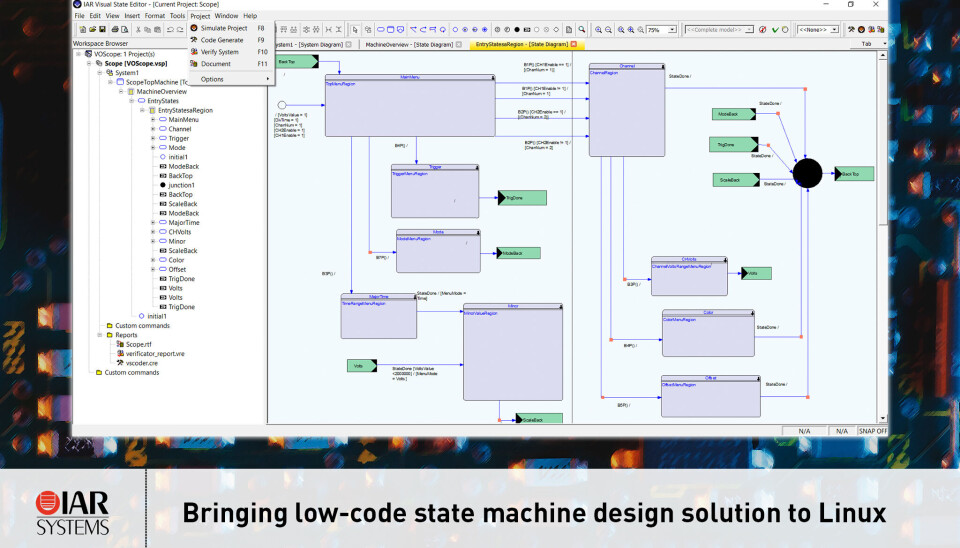The width and height of the screenshot is (960, 548).
Task: Expand the MainMenu tree node
Action: tap(153, 119)
